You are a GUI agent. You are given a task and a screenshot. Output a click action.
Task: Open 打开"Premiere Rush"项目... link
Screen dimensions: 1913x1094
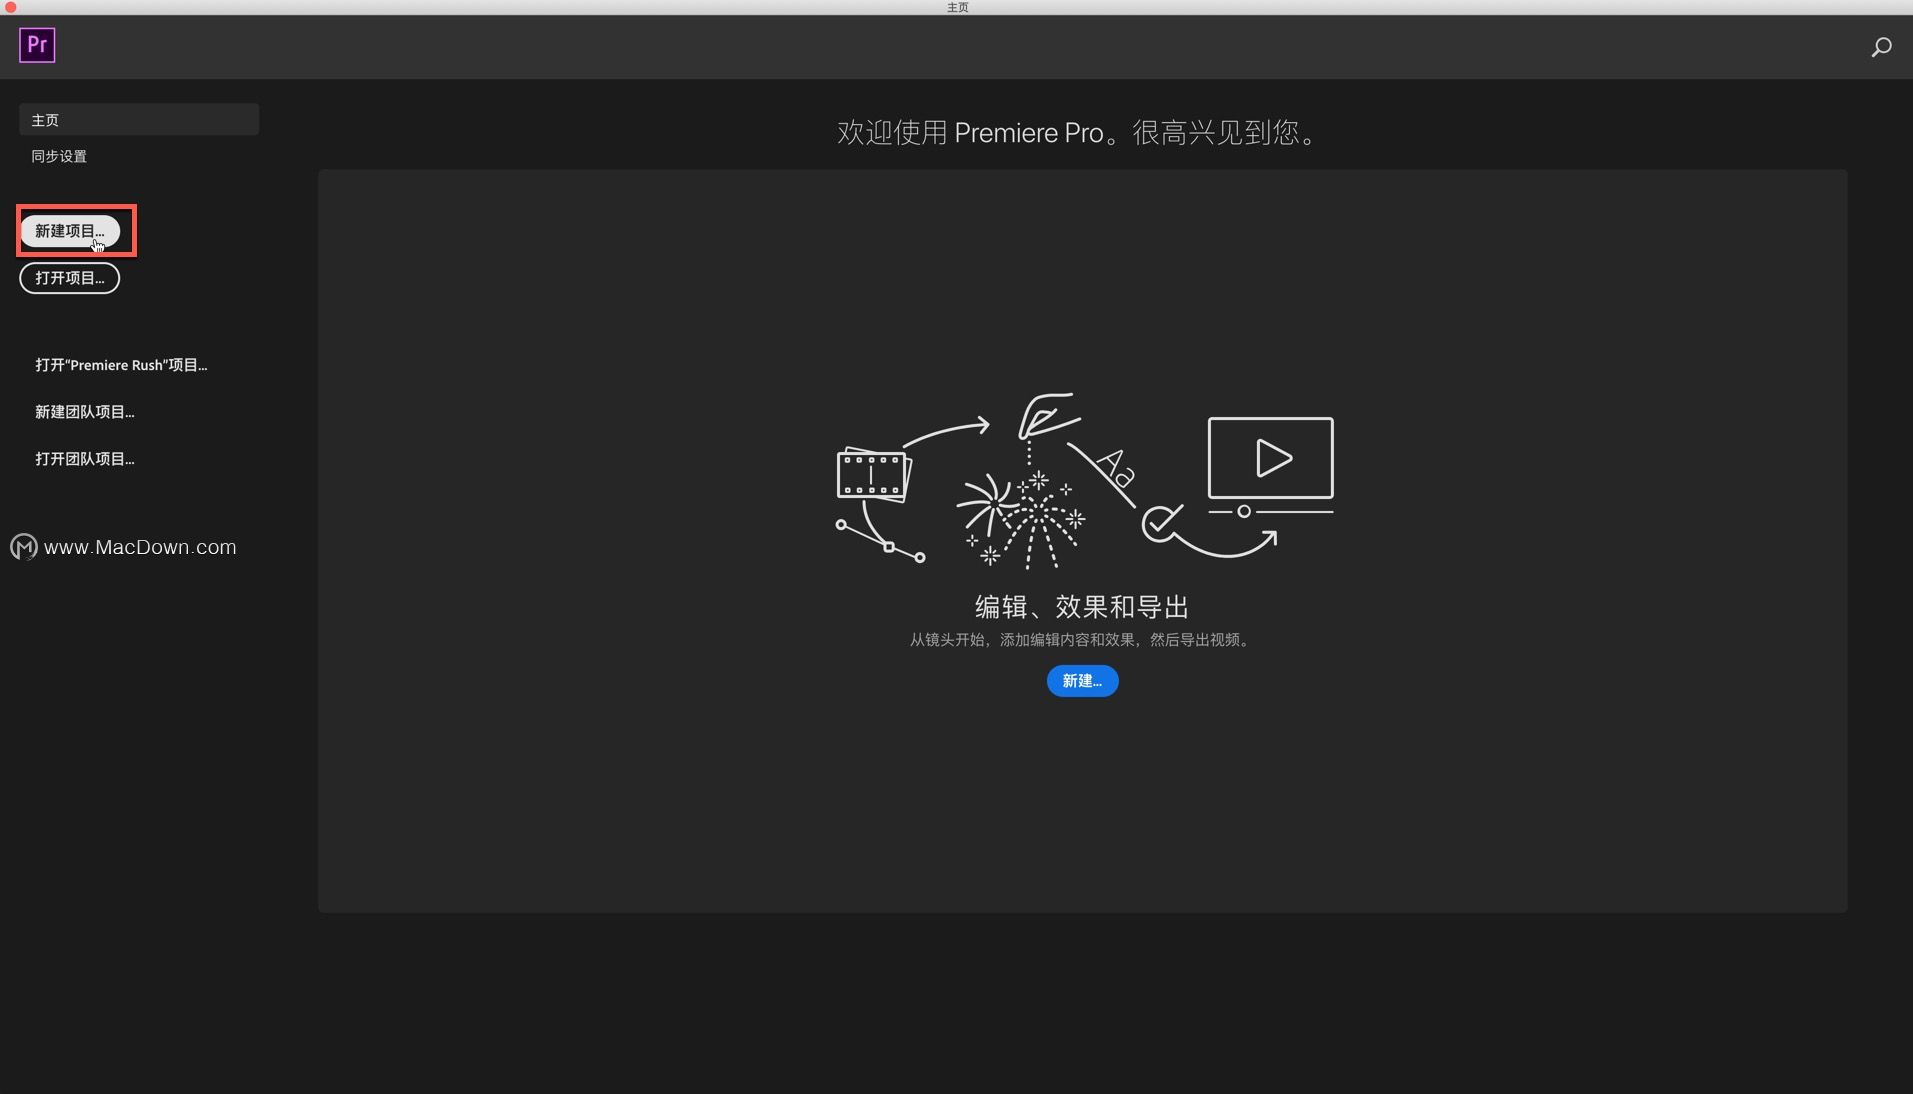(121, 365)
